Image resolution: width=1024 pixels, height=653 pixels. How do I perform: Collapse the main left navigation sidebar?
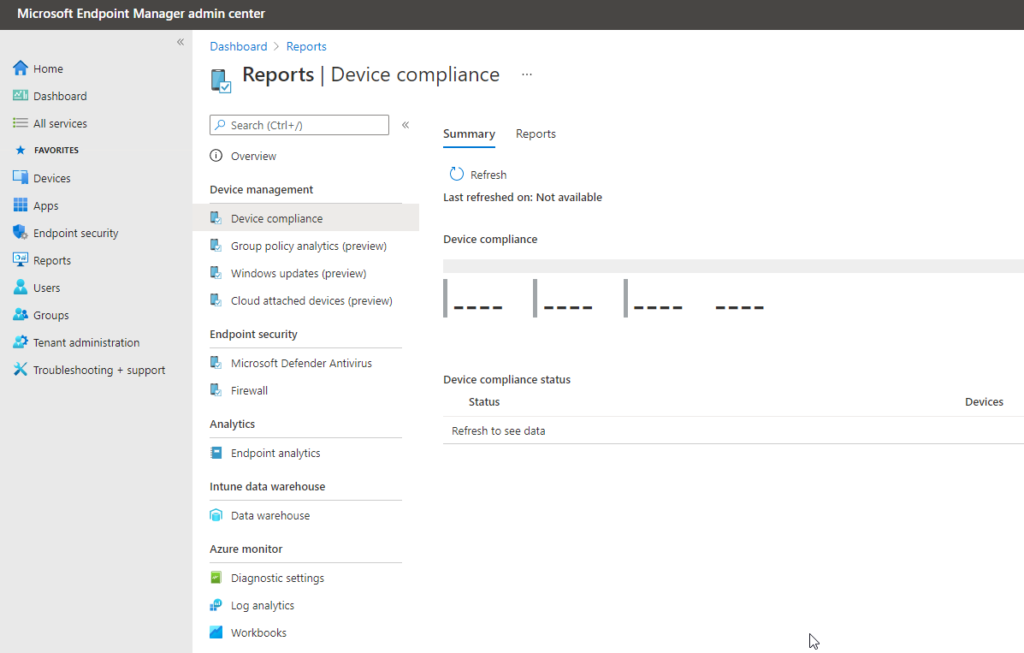(180, 42)
